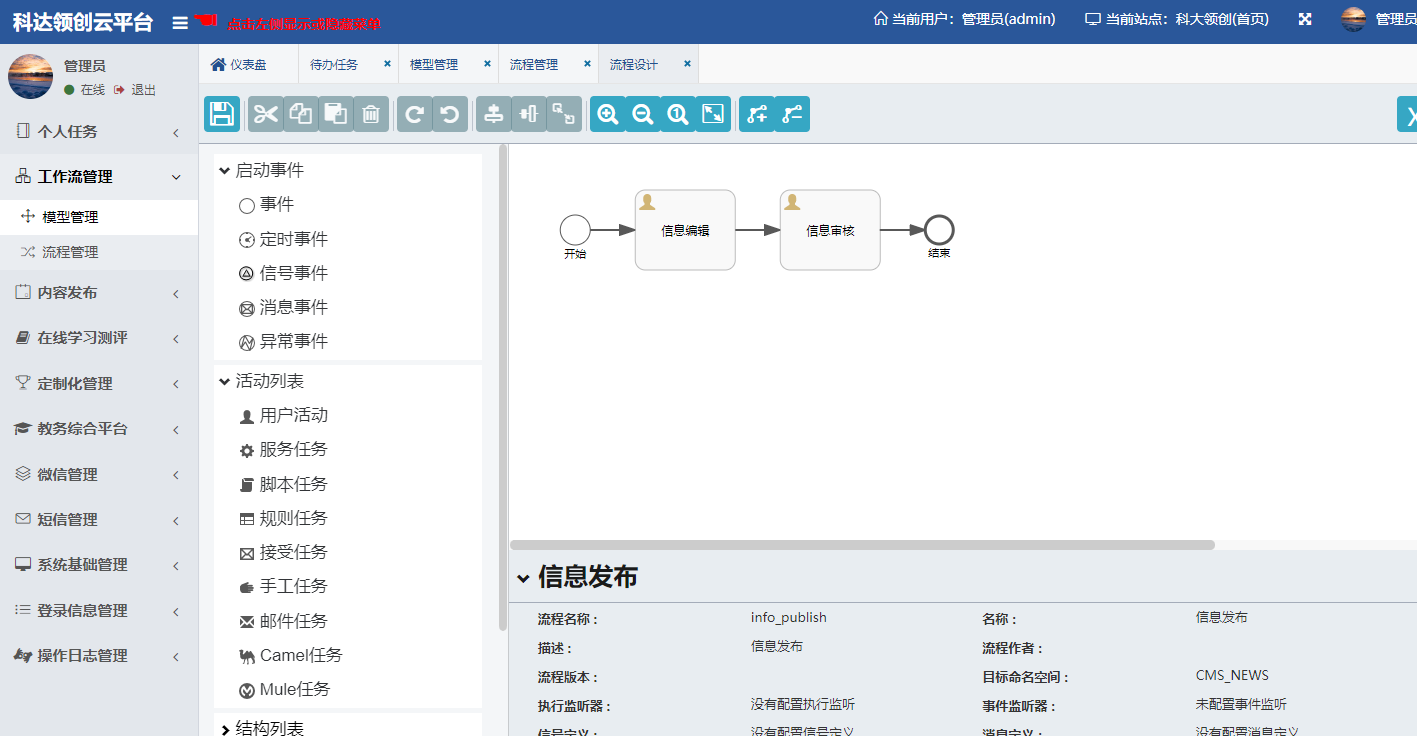
Task: Select the add bend-point tool
Action: click(x=757, y=114)
